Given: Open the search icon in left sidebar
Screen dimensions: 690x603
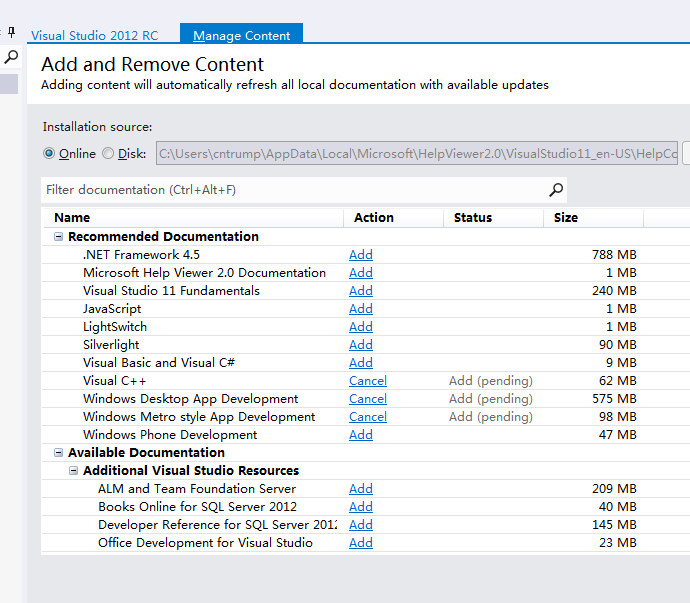Looking at the screenshot, I should [11, 57].
